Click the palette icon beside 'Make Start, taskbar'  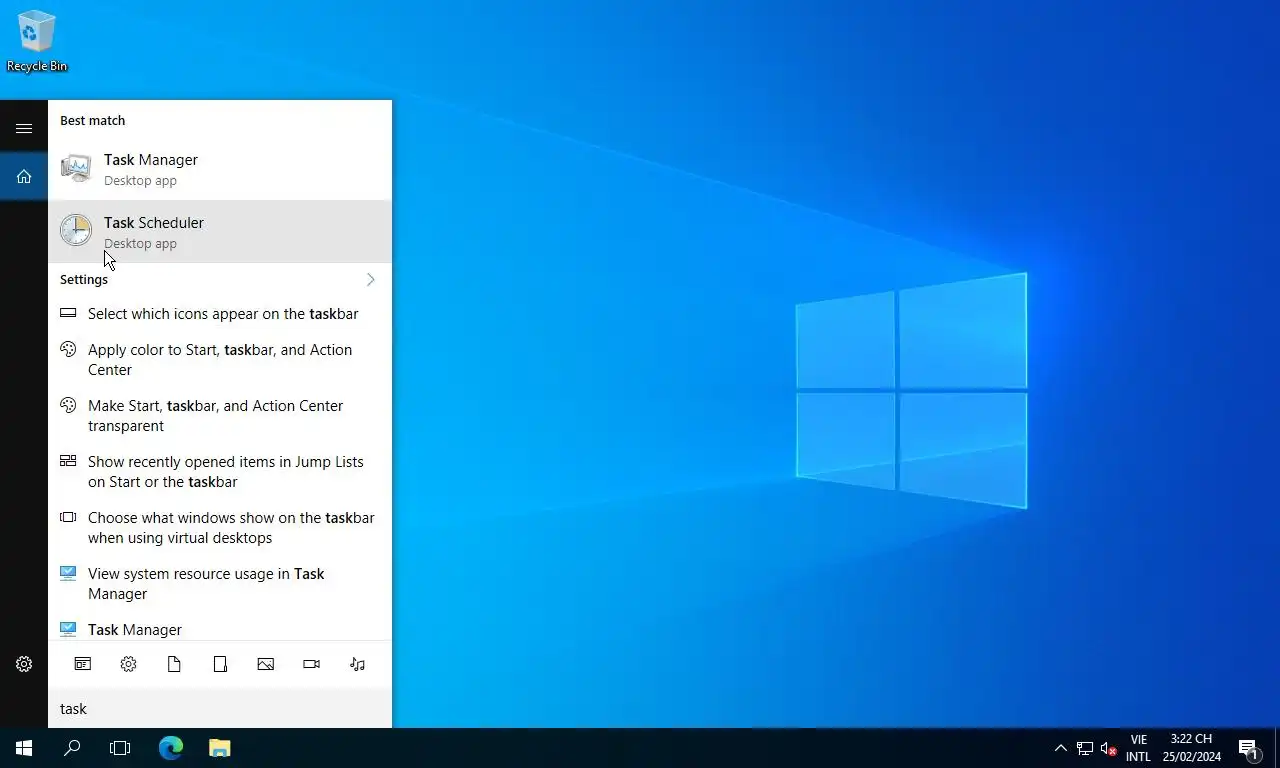(68, 405)
